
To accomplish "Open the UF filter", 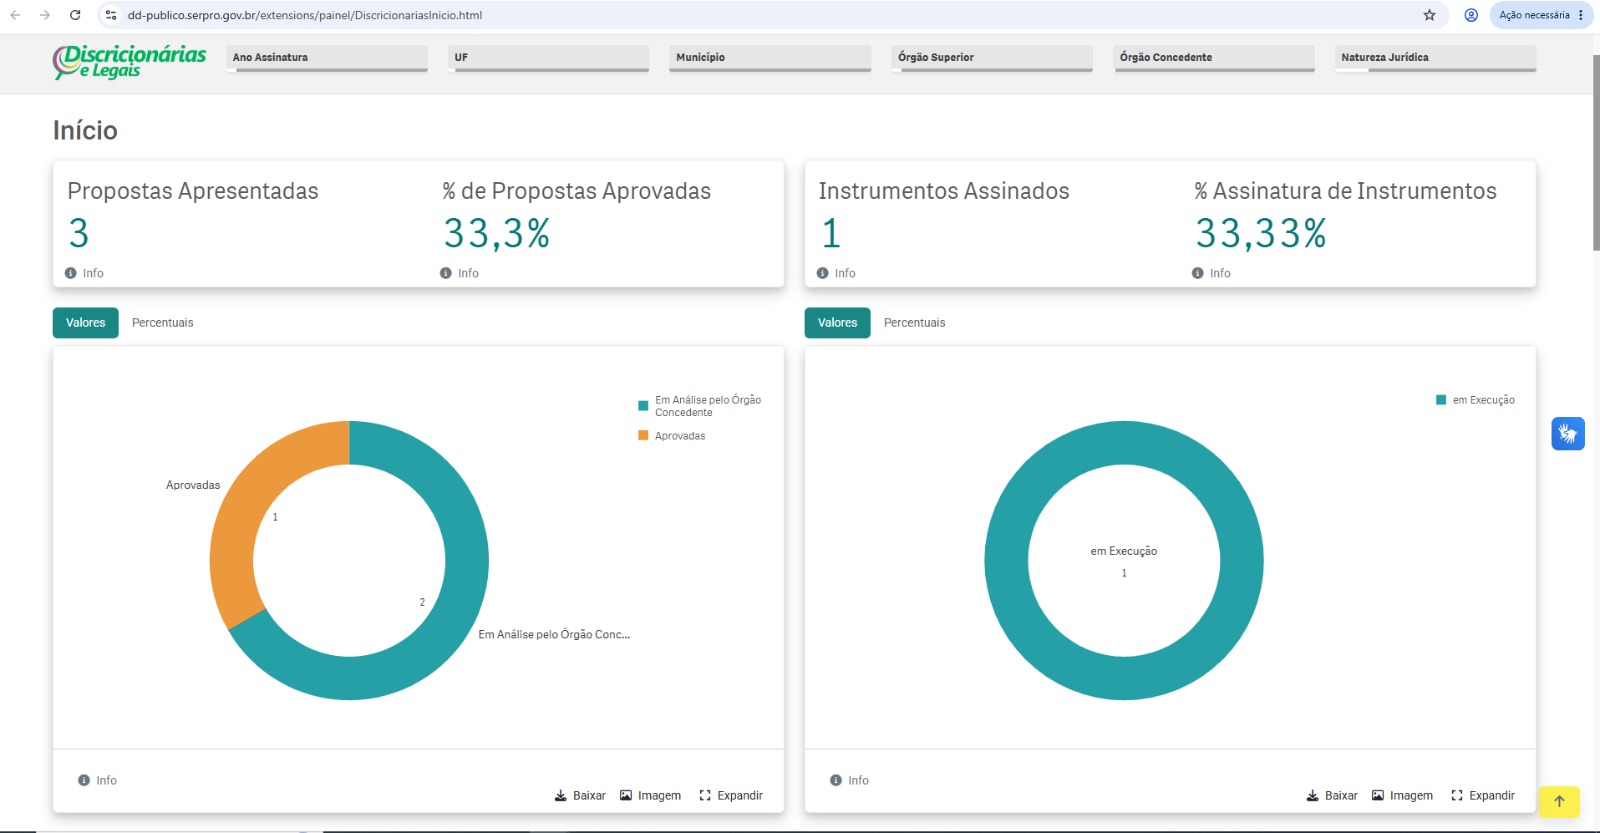I will [x=549, y=58].
